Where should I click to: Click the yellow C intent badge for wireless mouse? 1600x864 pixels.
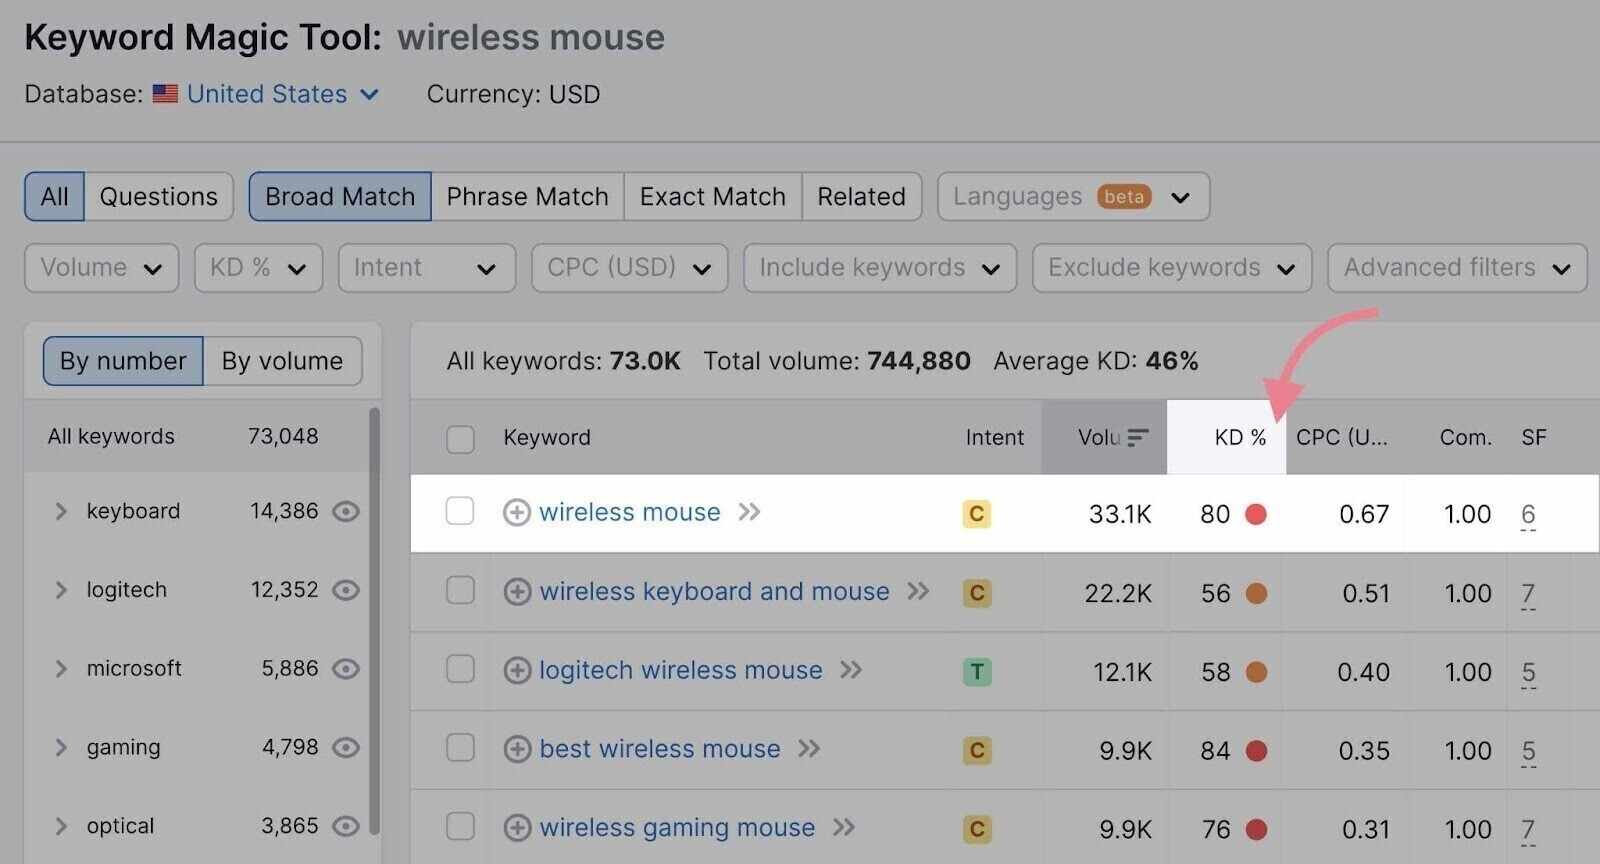coord(976,513)
